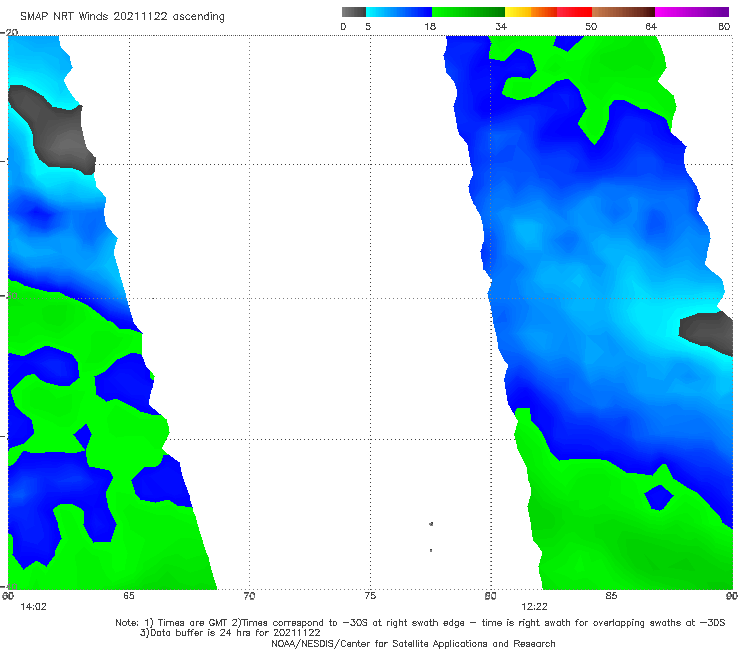The image size is (740, 650).
Task: Click the magenta-purple segment of the colorbar
Action: point(692,12)
